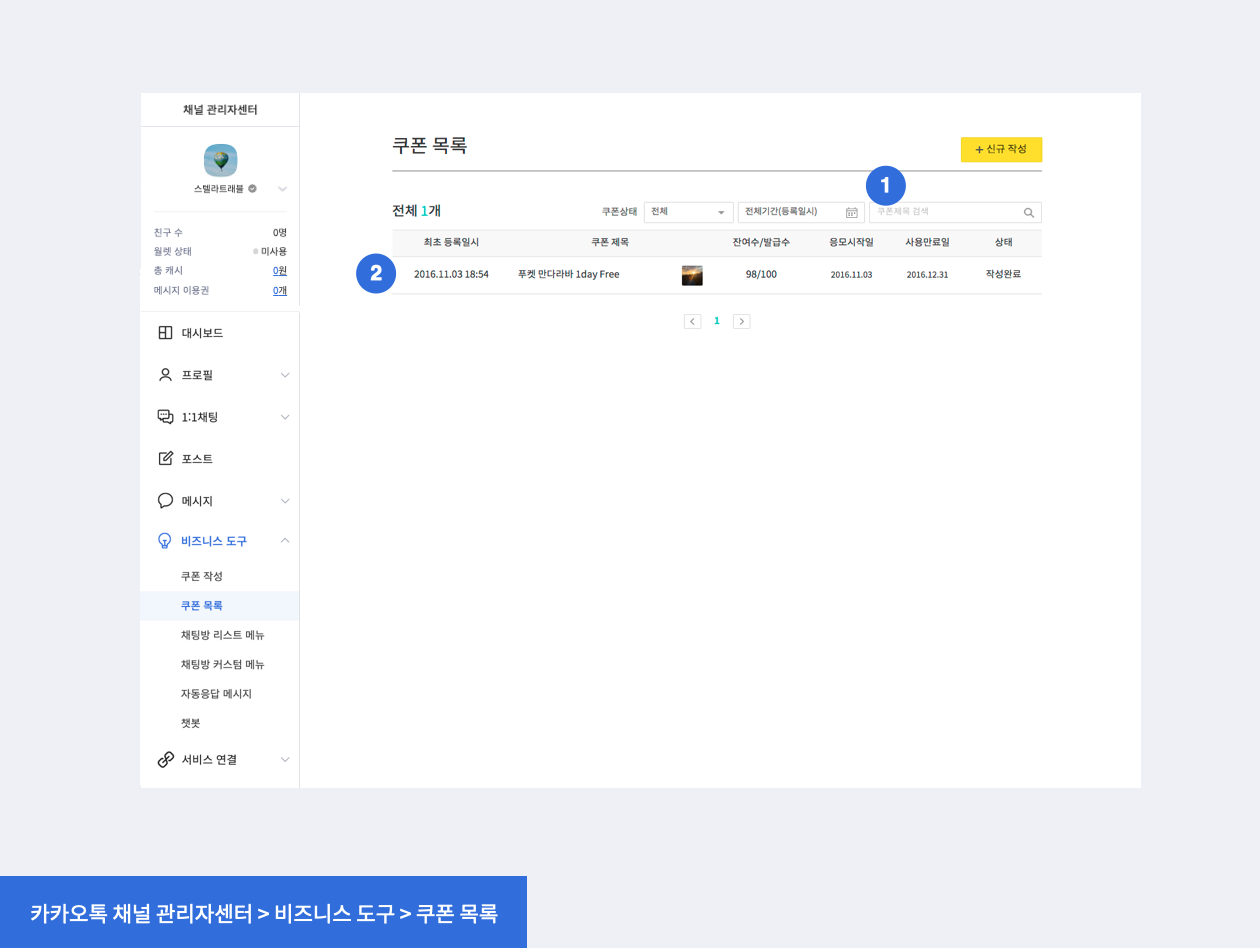Expand the 서비스 연결 chevron
Screen dimensions: 1260x948
pyautogui.click(x=285, y=760)
